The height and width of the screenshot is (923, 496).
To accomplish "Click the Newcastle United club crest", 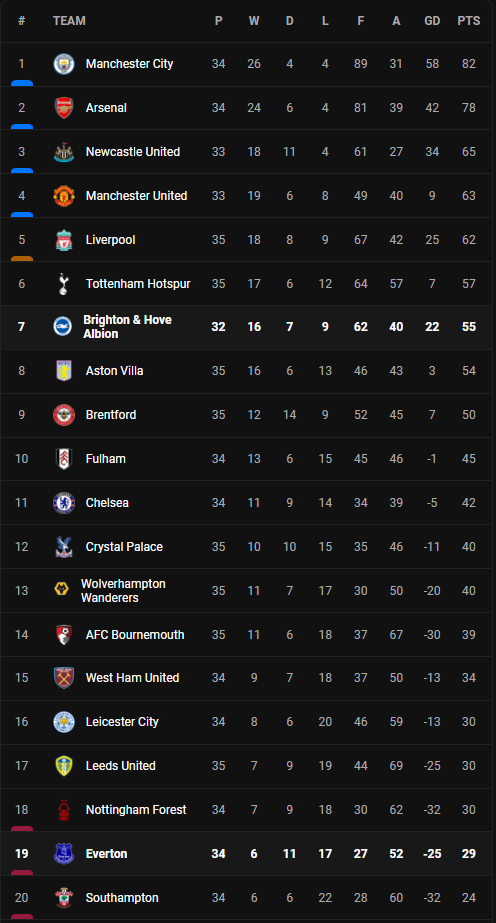I will (64, 152).
